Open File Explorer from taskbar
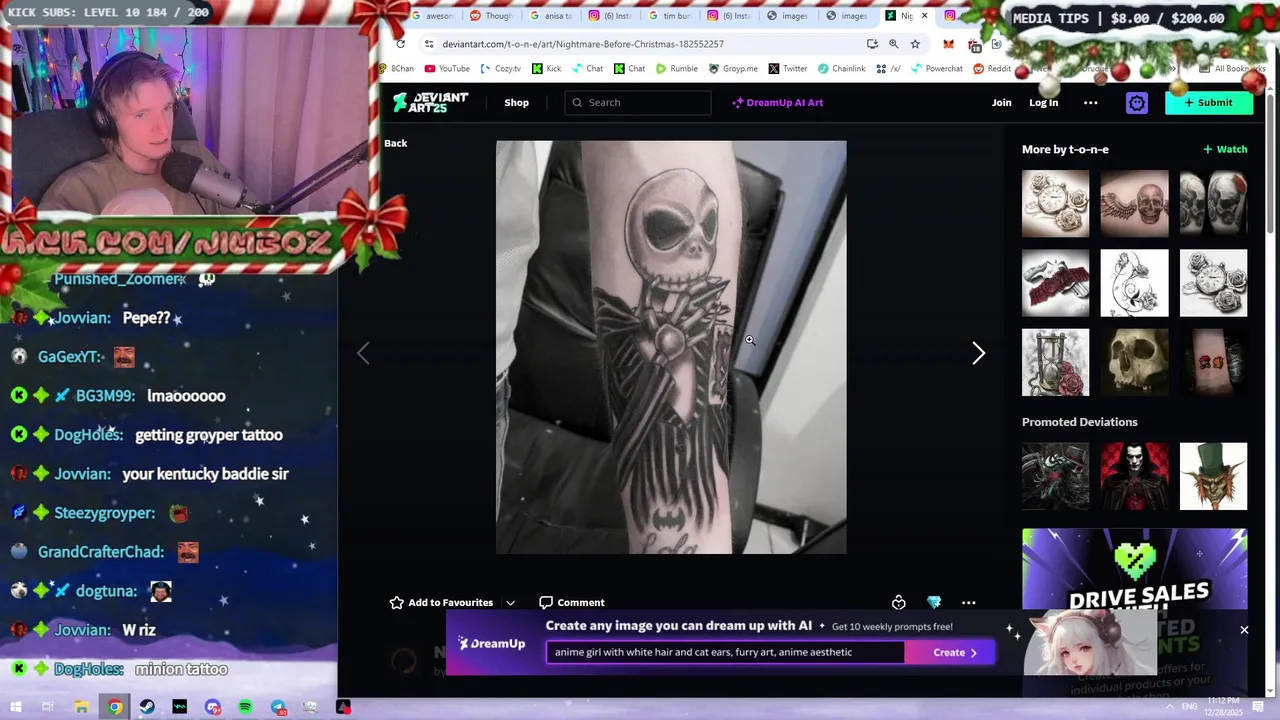This screenshot has height=720, width=1280. [81, 707]
